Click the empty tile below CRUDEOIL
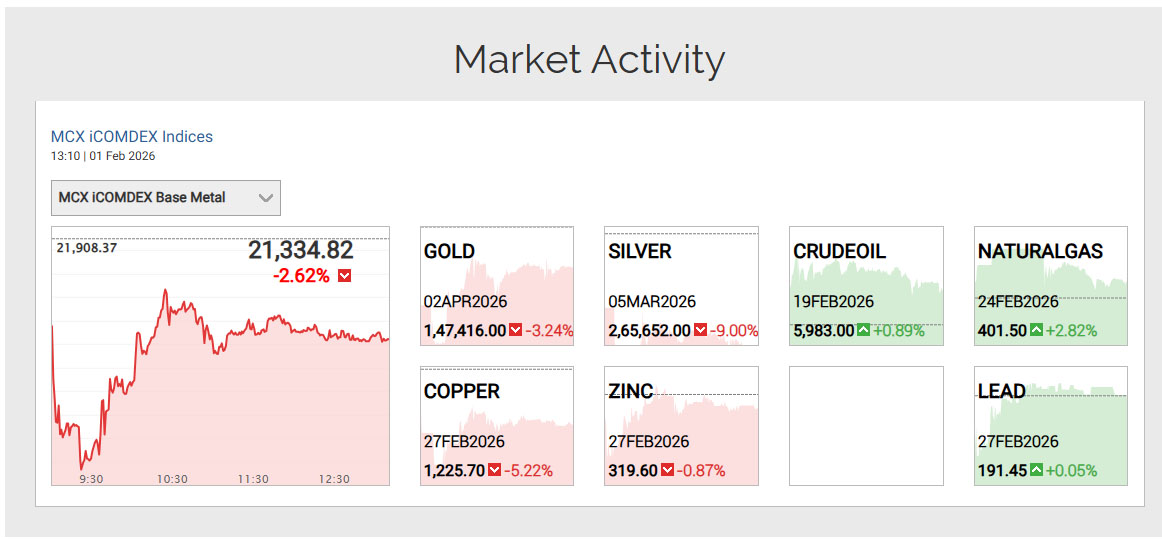The width and height of the screenshot is (1162, 539). tap(866, 426)
